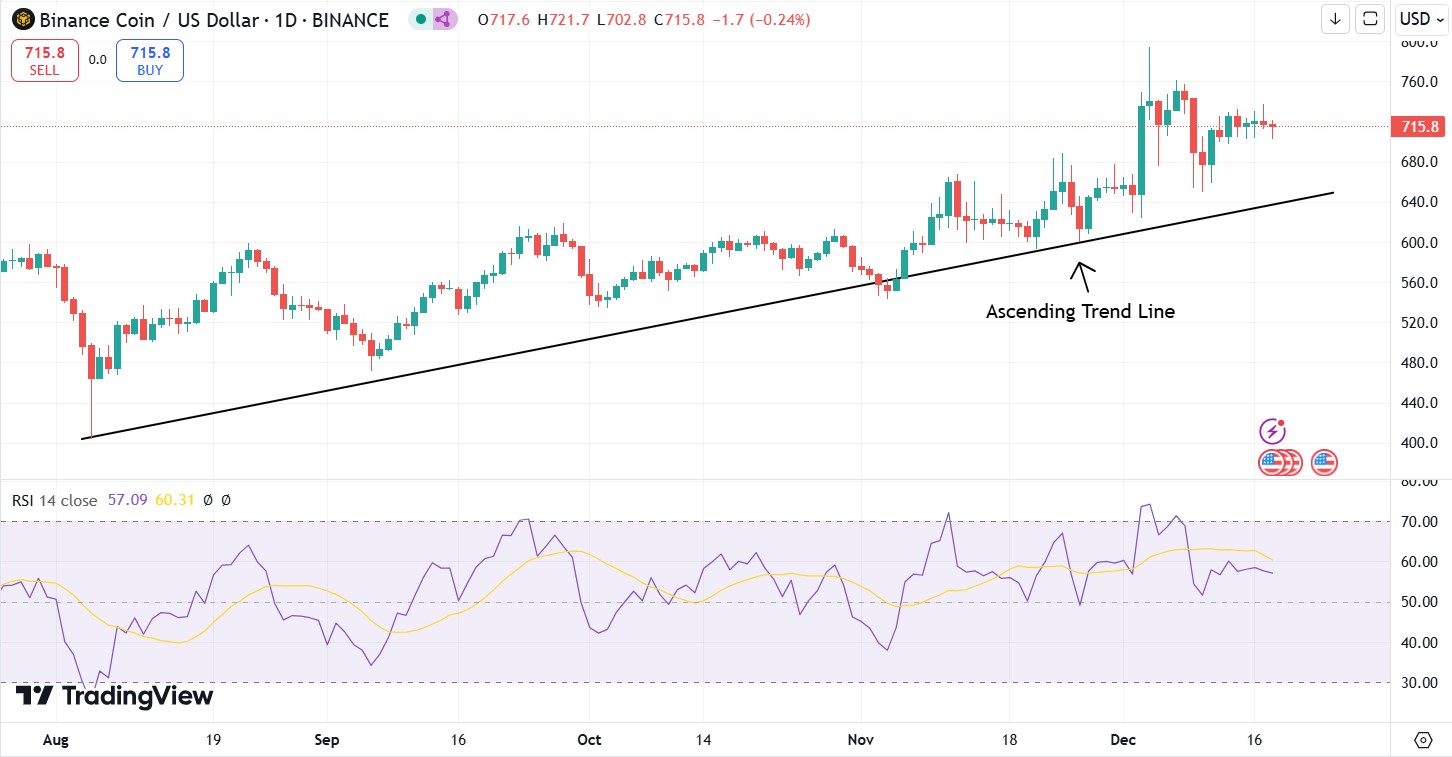
Task: Click the Binance Coin / US Dollar title
Action: [213, 19]
